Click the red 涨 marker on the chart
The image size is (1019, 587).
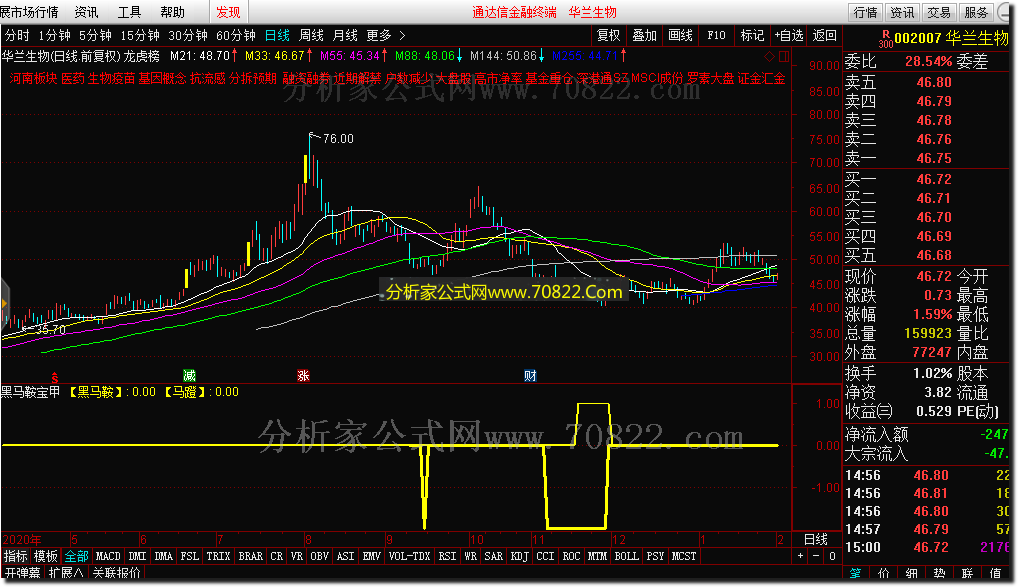(x=303, y=375)
